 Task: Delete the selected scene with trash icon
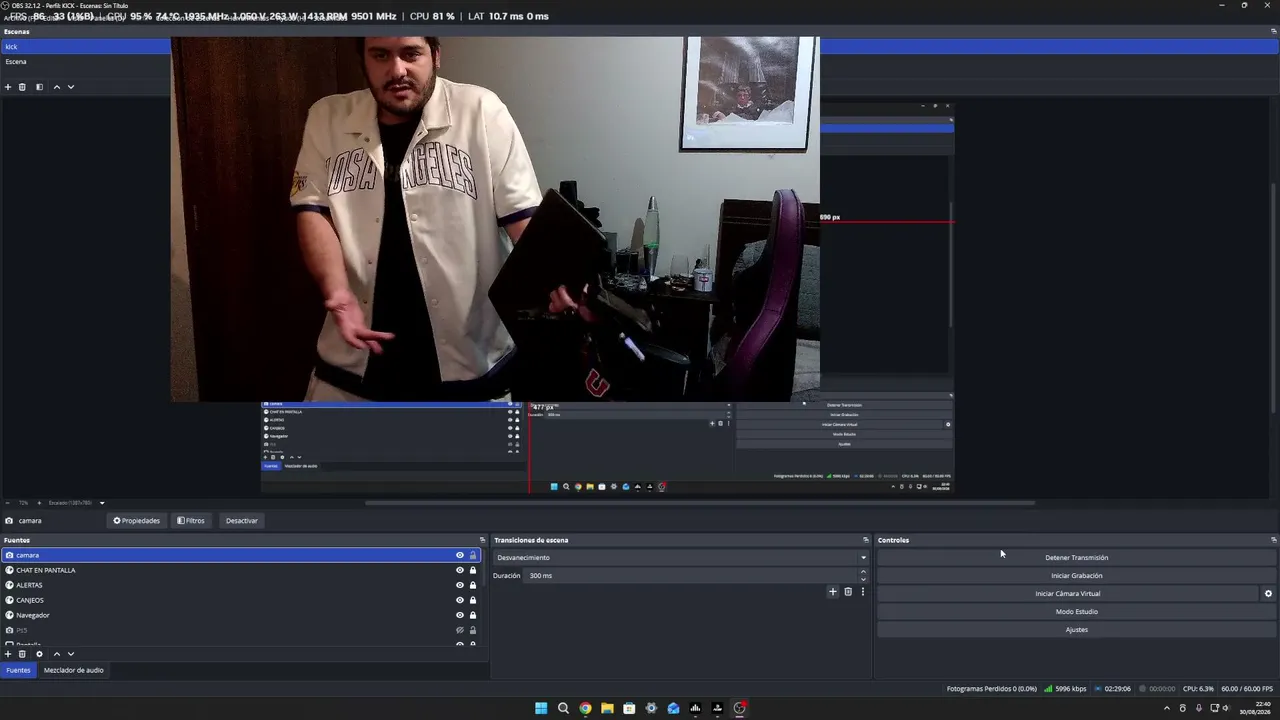[22, 87]
